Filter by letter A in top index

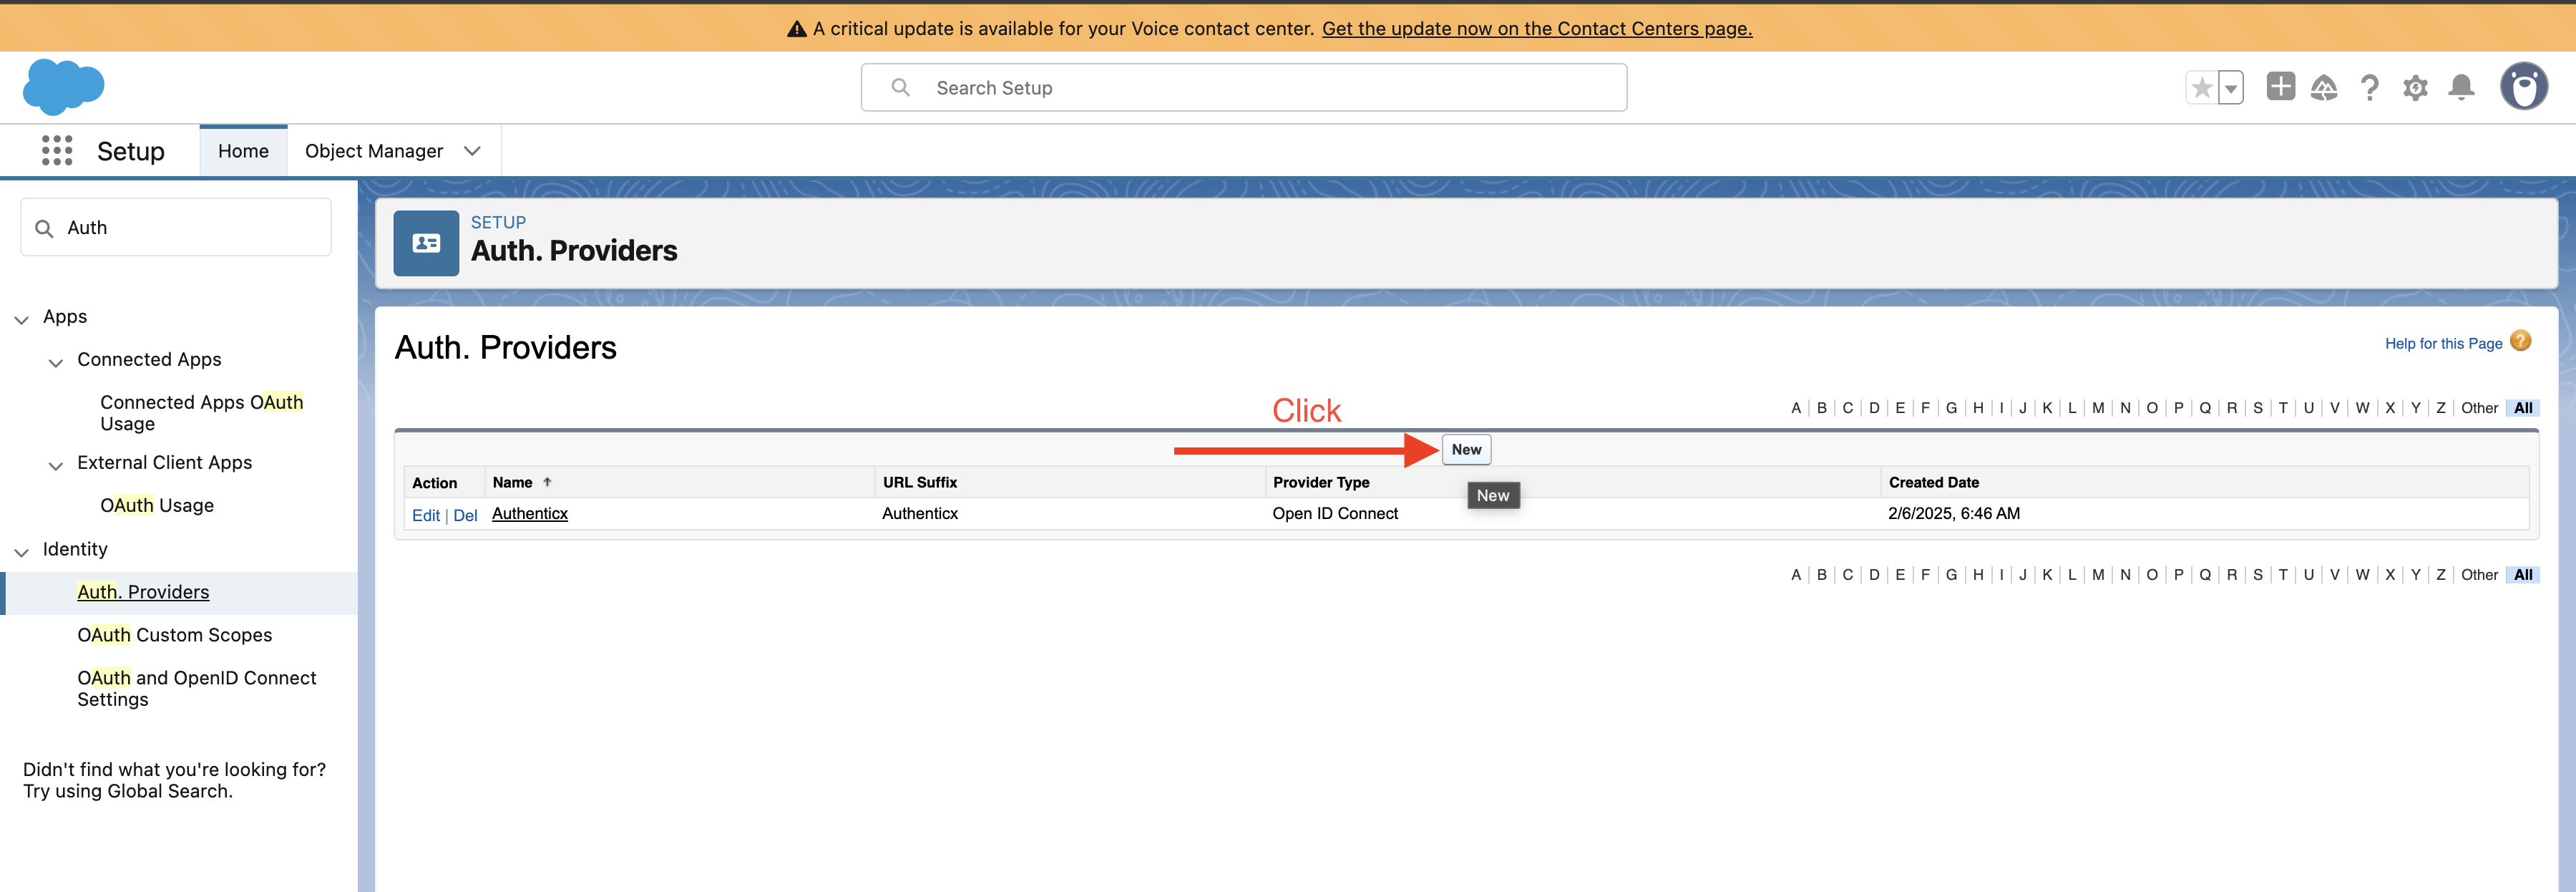point(1795,408)
